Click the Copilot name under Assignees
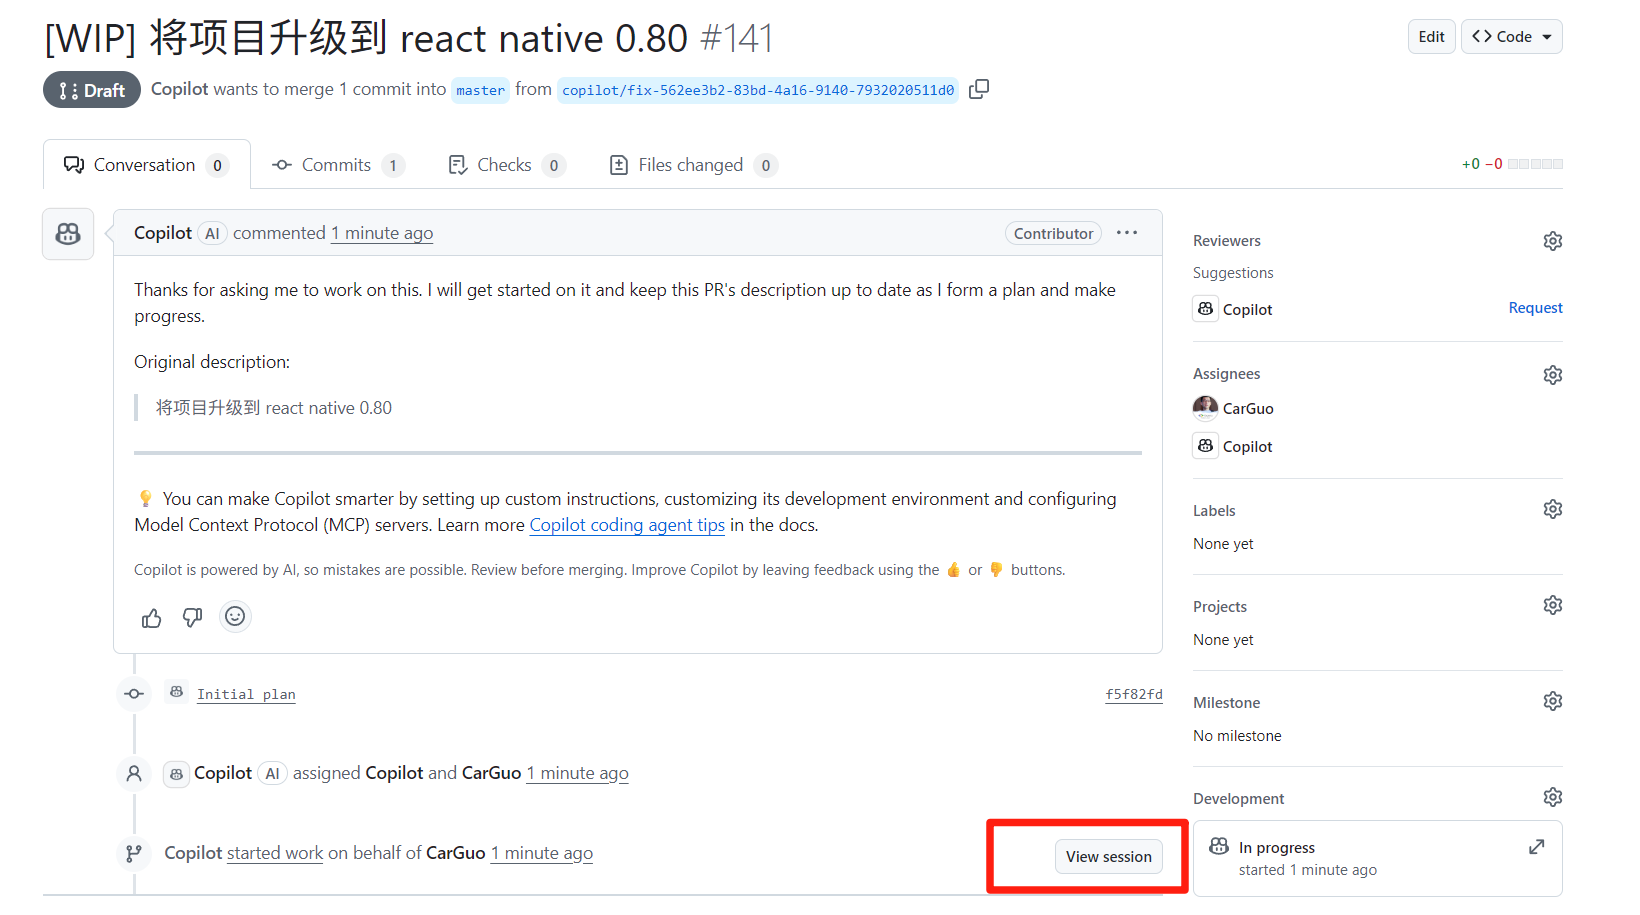 (1247, 447)
